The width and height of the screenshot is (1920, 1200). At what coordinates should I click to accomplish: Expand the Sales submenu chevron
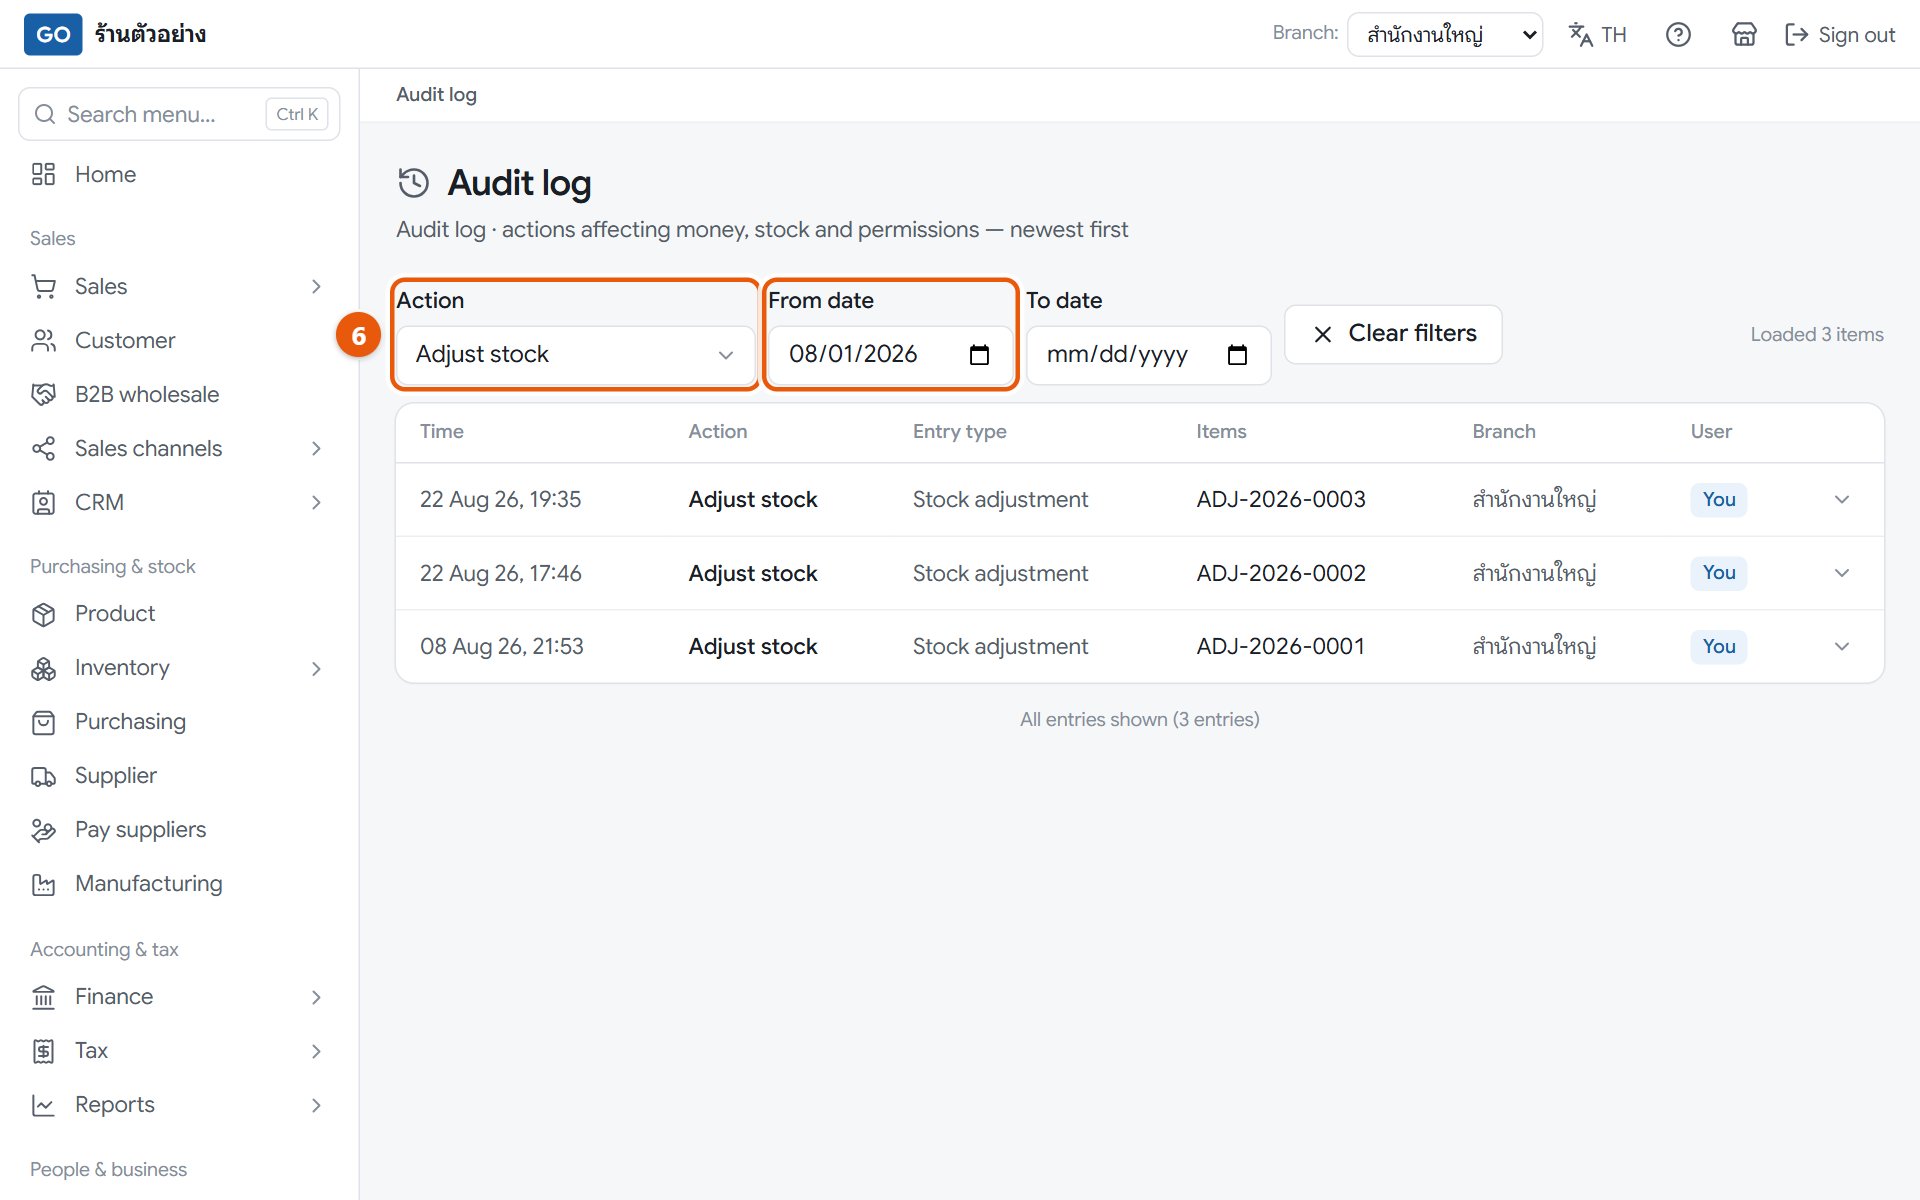(316, 287)
